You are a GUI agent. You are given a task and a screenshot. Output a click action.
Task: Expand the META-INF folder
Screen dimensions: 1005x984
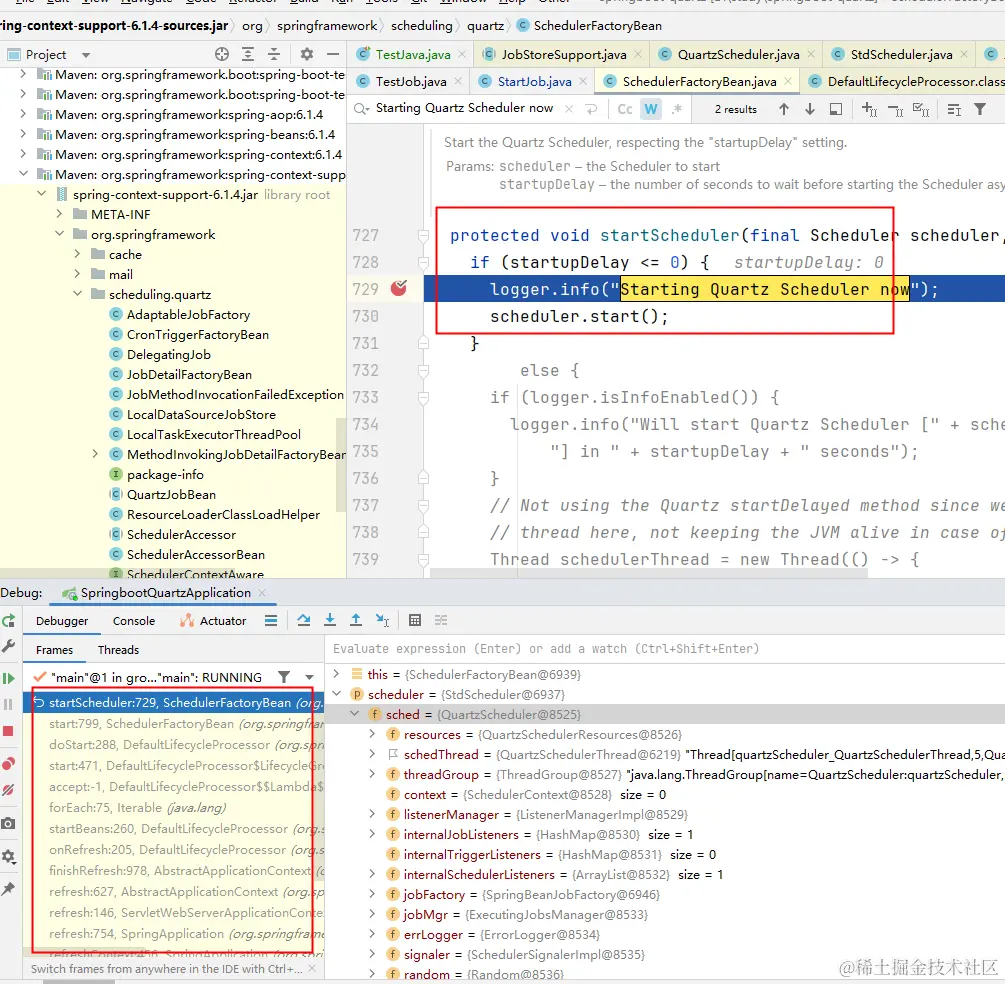pyautogui.click(x=59, y=214)
